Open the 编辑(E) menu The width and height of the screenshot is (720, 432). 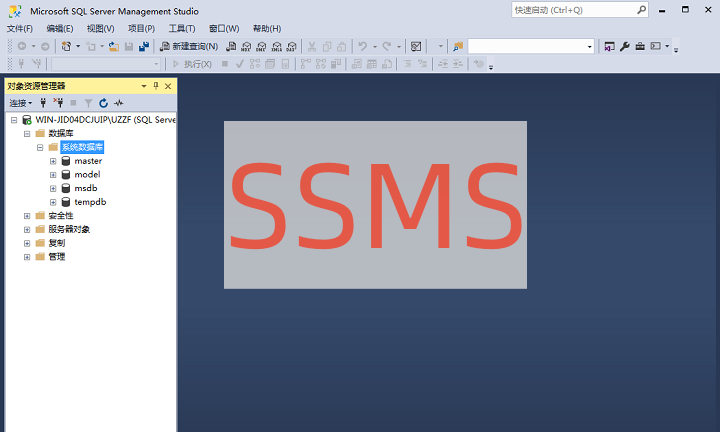[60, 29]
